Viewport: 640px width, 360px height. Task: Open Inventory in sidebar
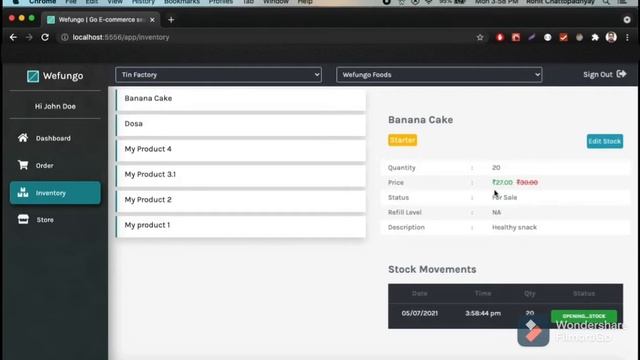tap(55, 193)
